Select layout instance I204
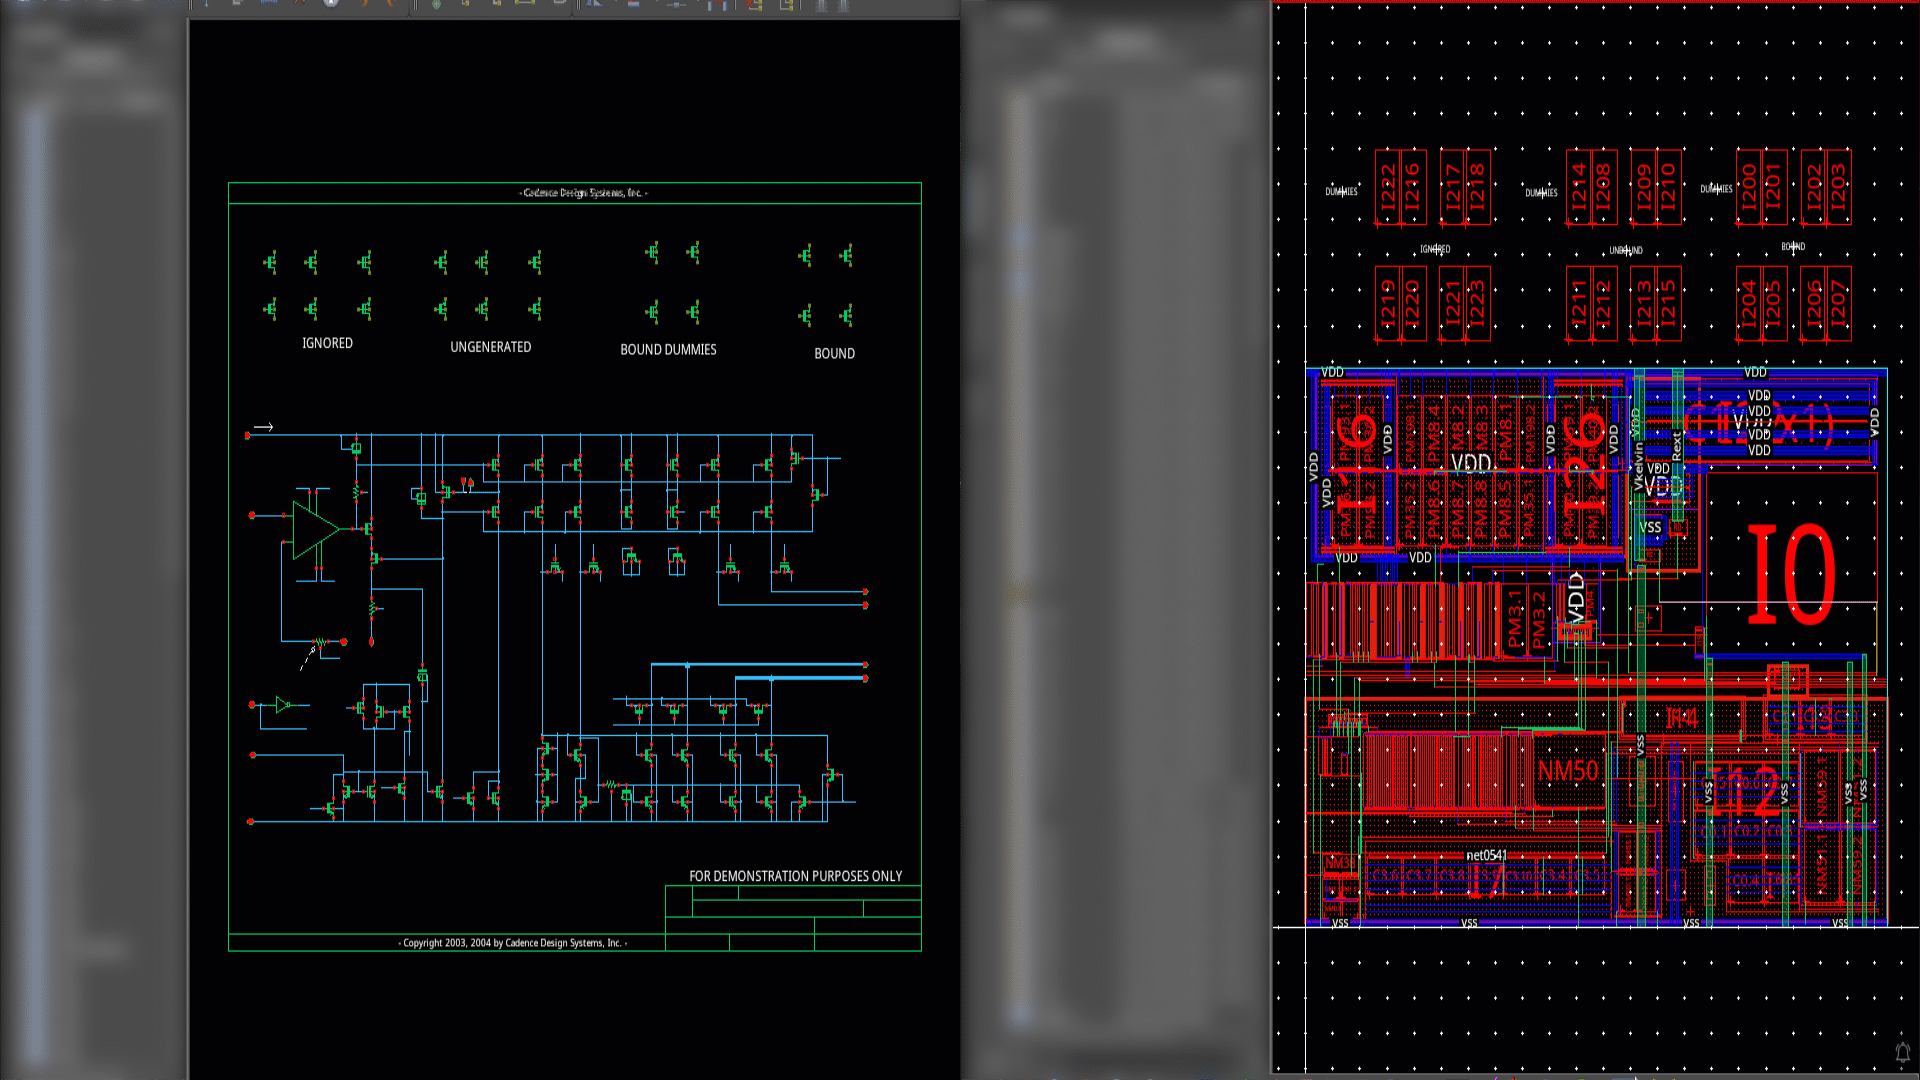This screenshot has height=1080, width=1920. (1748, 303)
